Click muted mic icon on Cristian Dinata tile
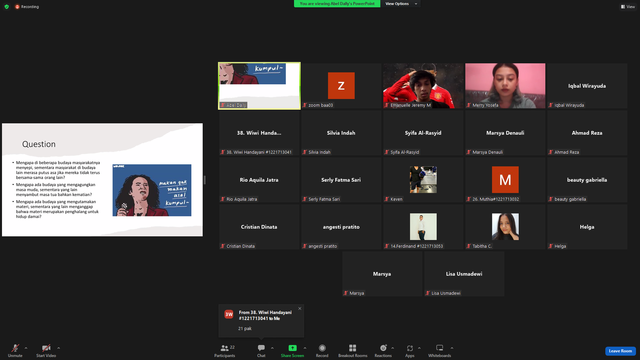Image resolution: width=640 pixels, height=360 pixels. point(222,246)
